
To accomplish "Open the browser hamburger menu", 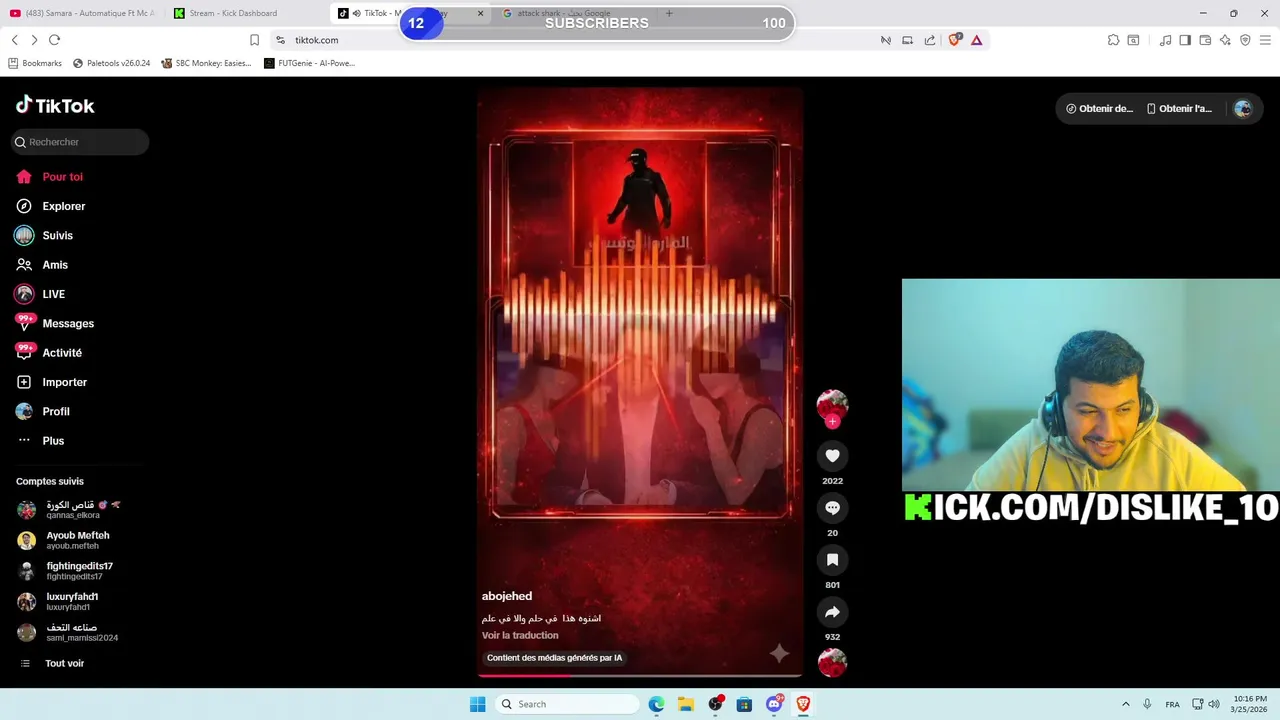I will [1265, 40].
